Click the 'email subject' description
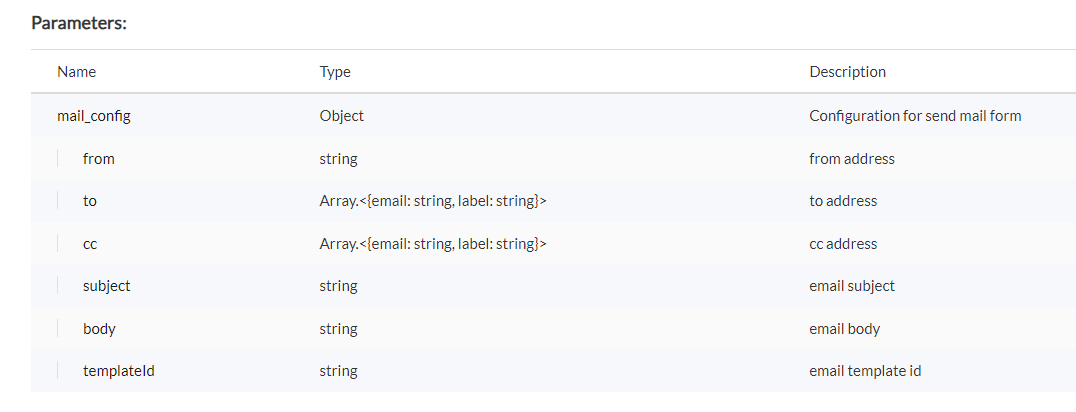The width and height of the screenshot is (1076, 412). (x=852, y=286)
